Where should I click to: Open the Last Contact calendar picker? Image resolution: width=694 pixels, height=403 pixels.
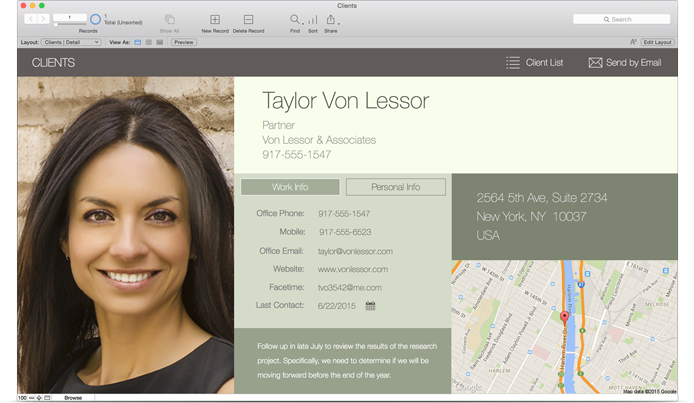click(x=370, y=306)
